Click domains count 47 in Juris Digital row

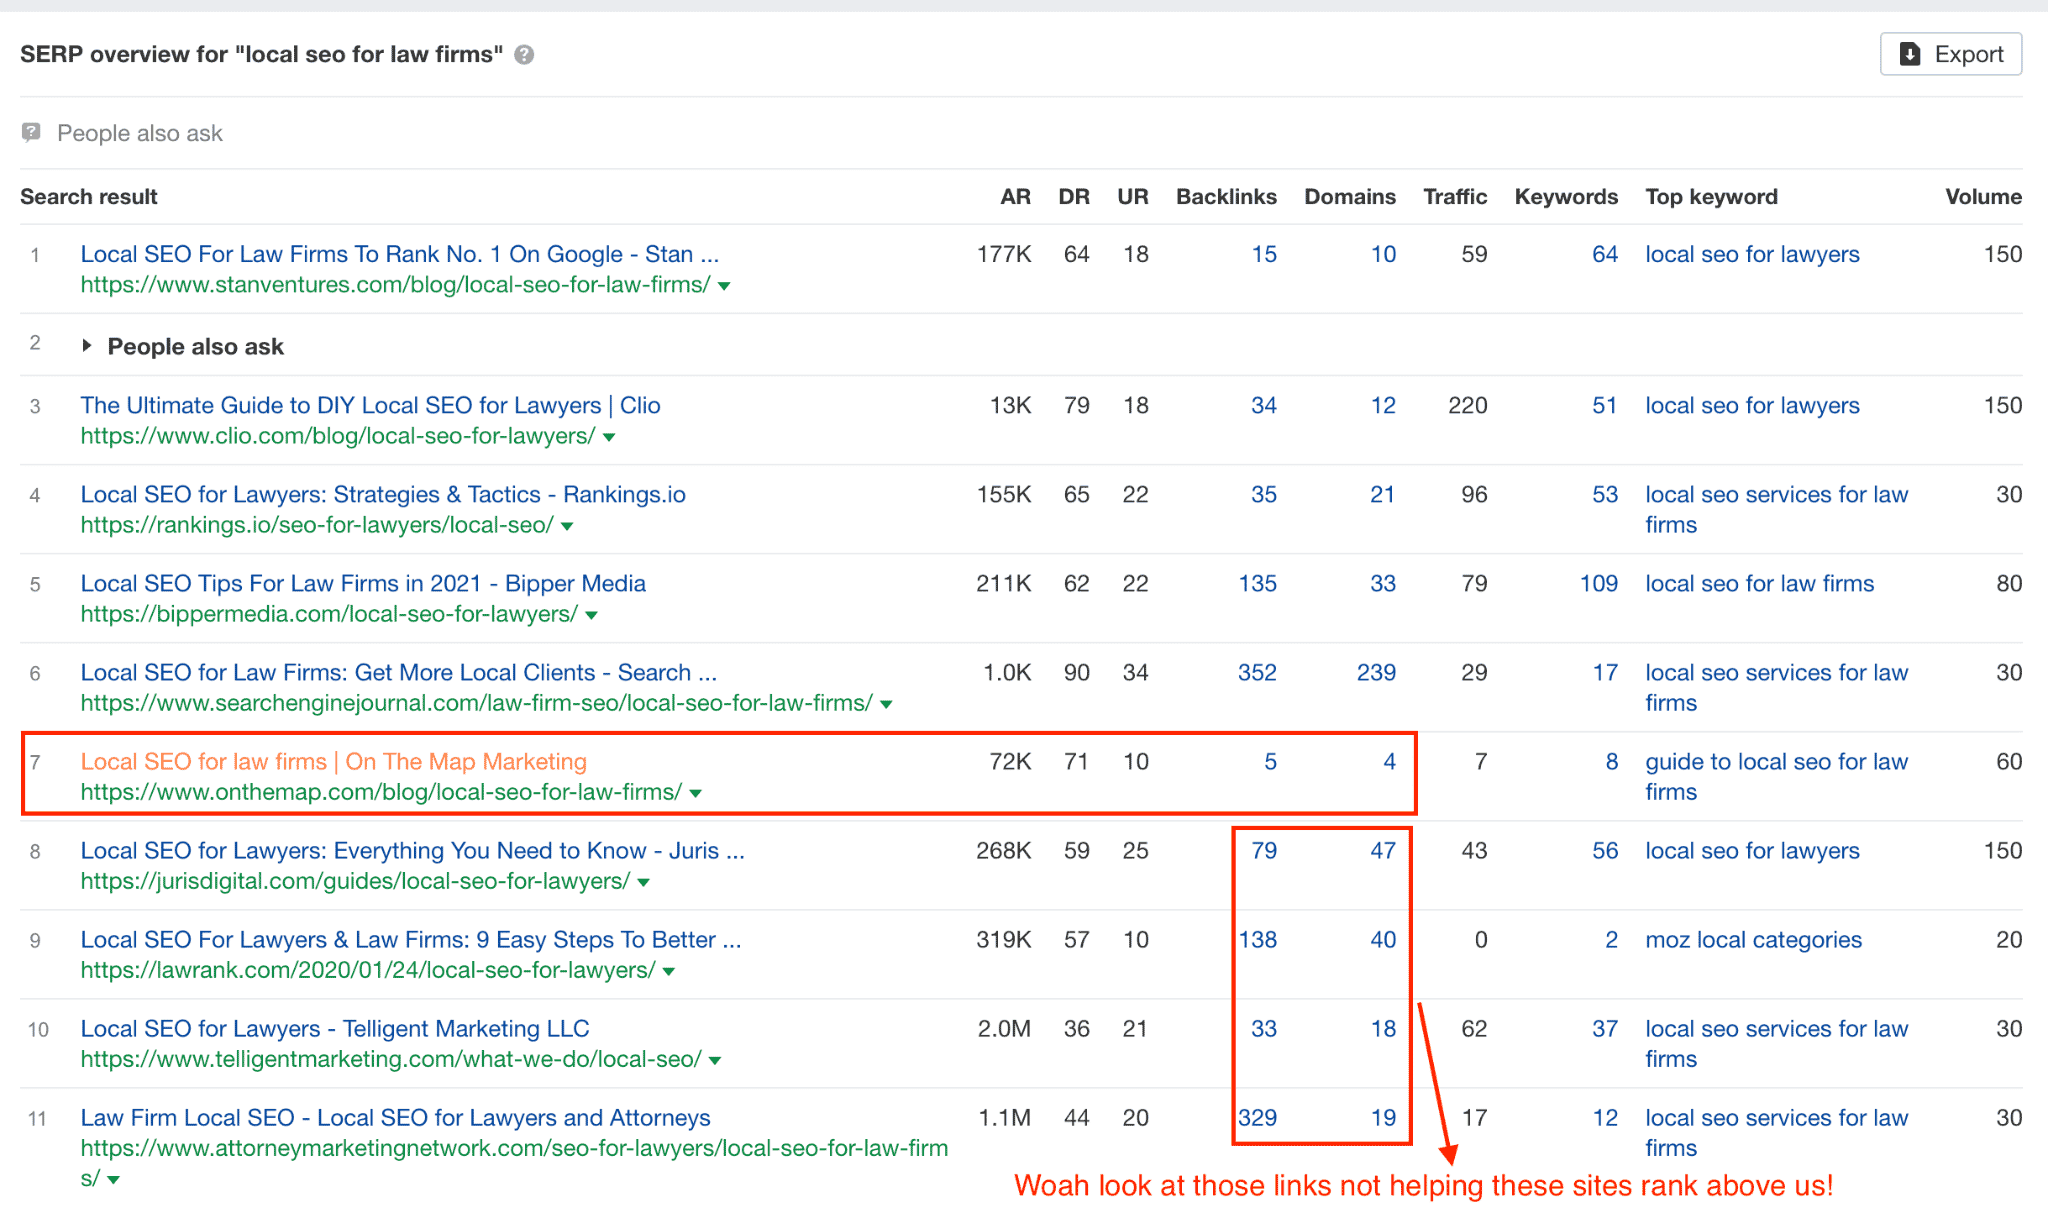1383,850
